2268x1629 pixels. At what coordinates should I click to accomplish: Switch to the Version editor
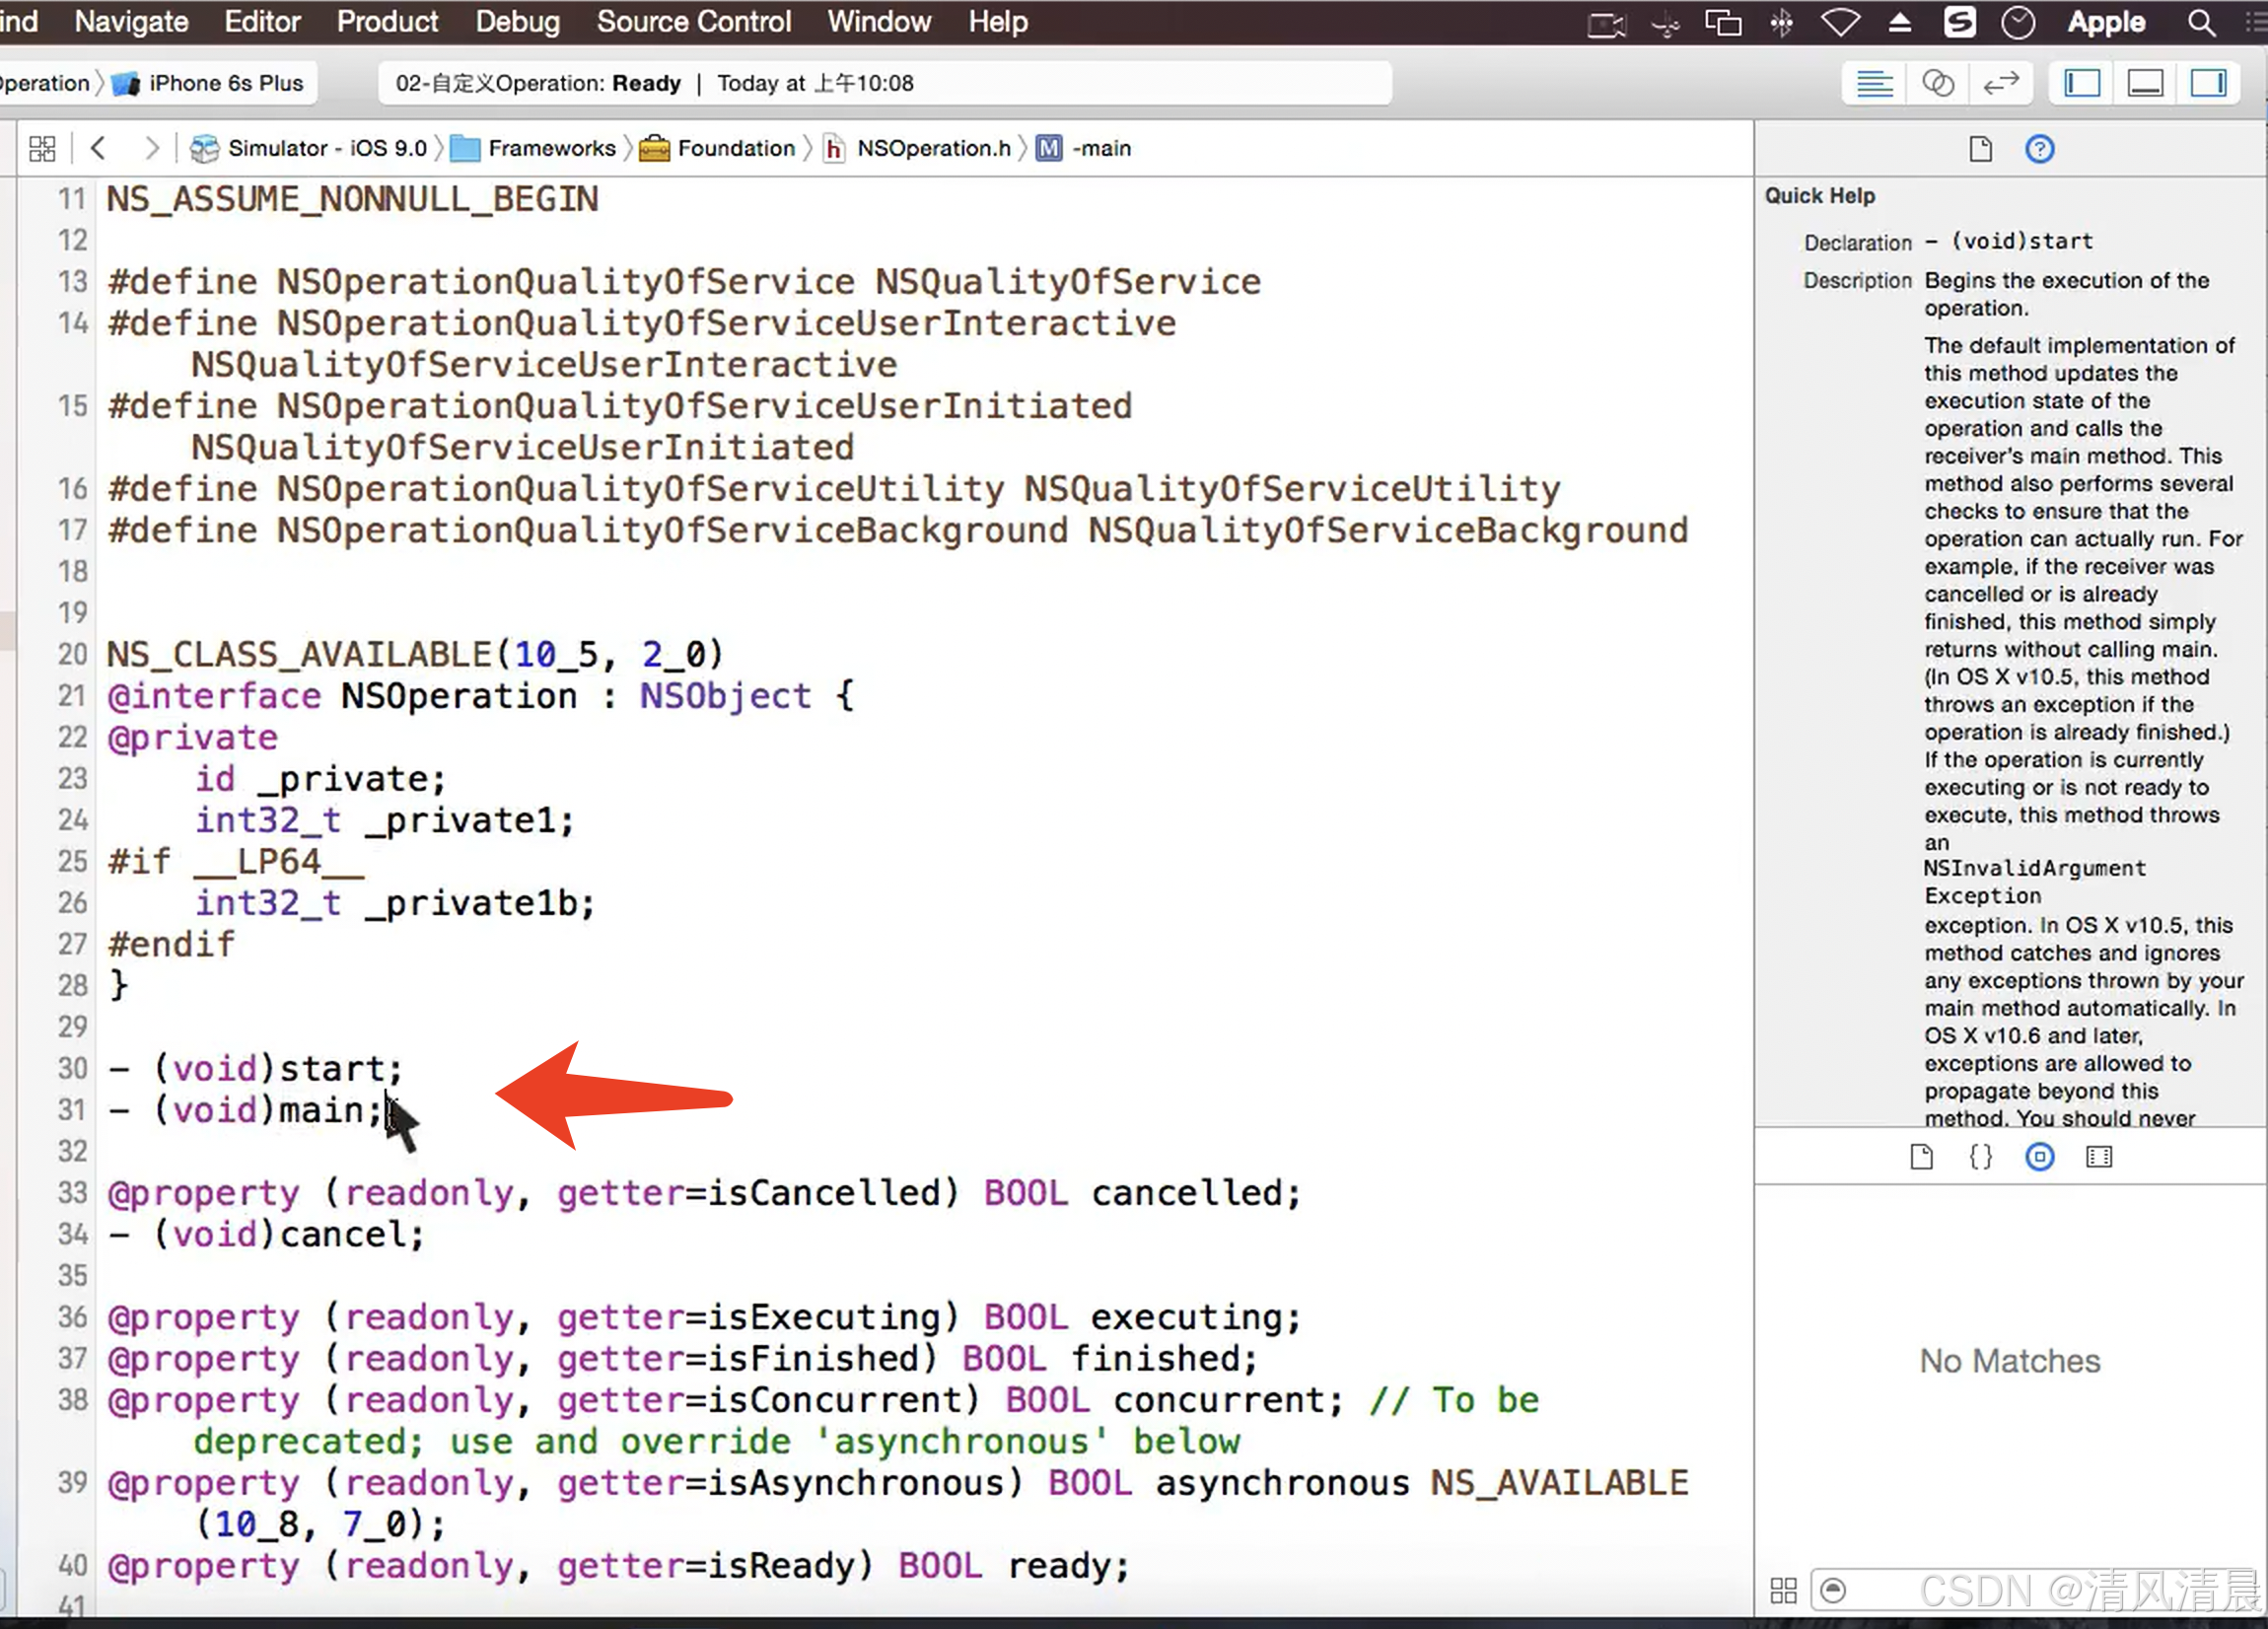(x=2001, y=83)
